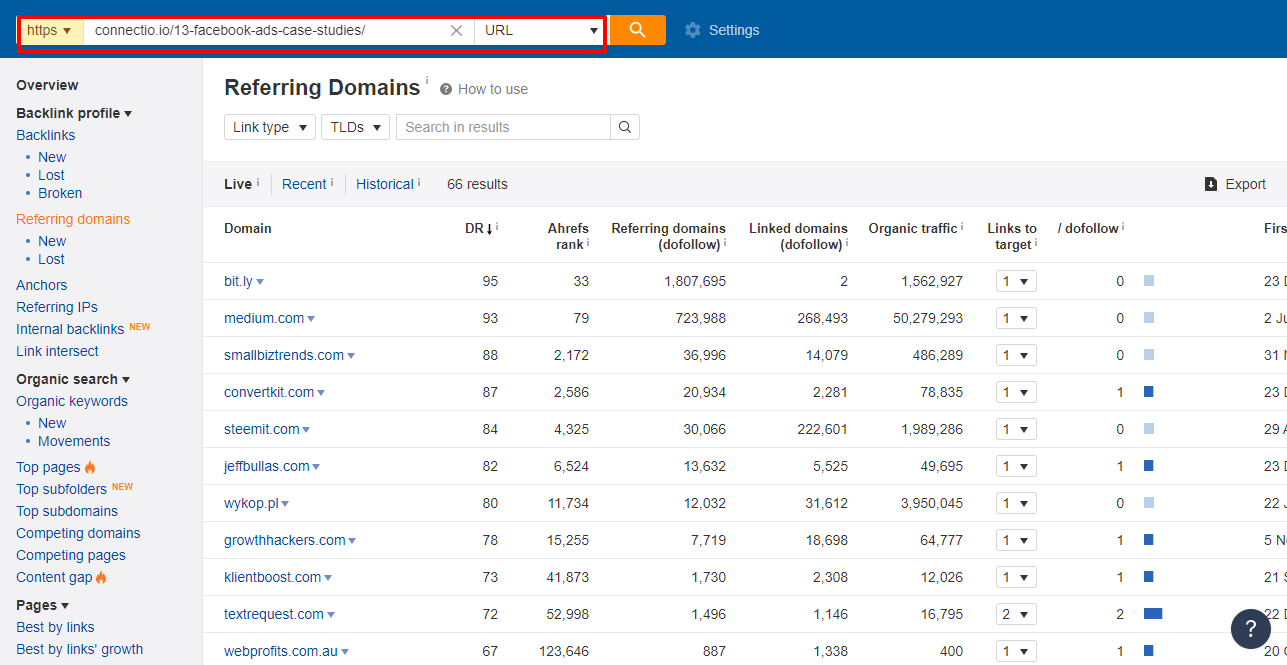Click the info icon next to Historical
This screenshot has height=665, width=1287.
tap(419, 182)
